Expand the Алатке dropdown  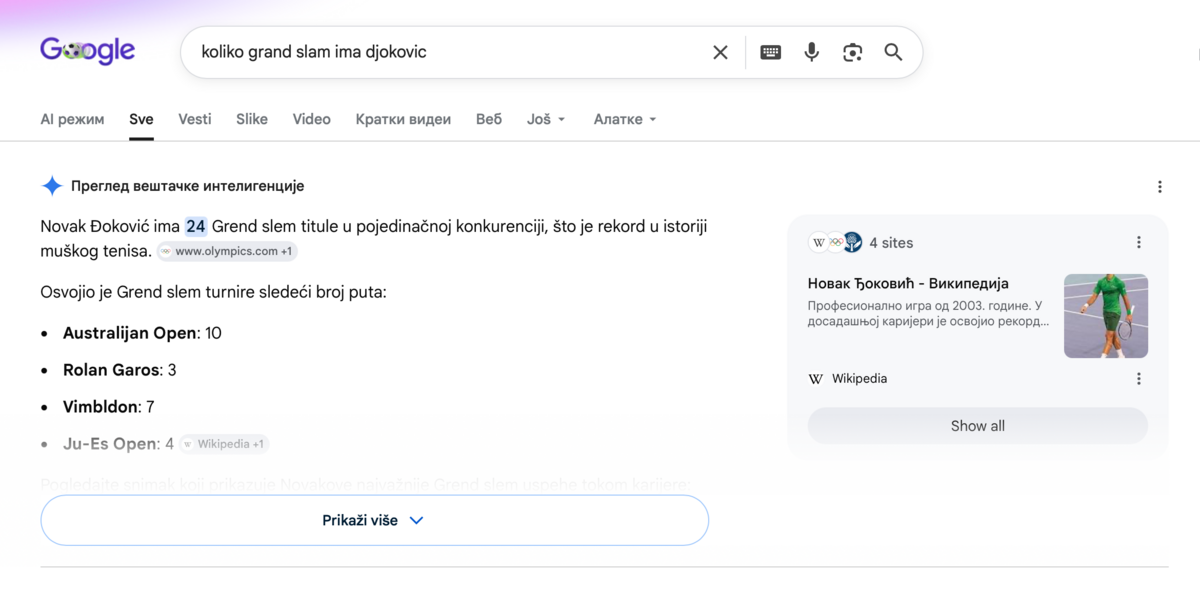coord(625,119)
